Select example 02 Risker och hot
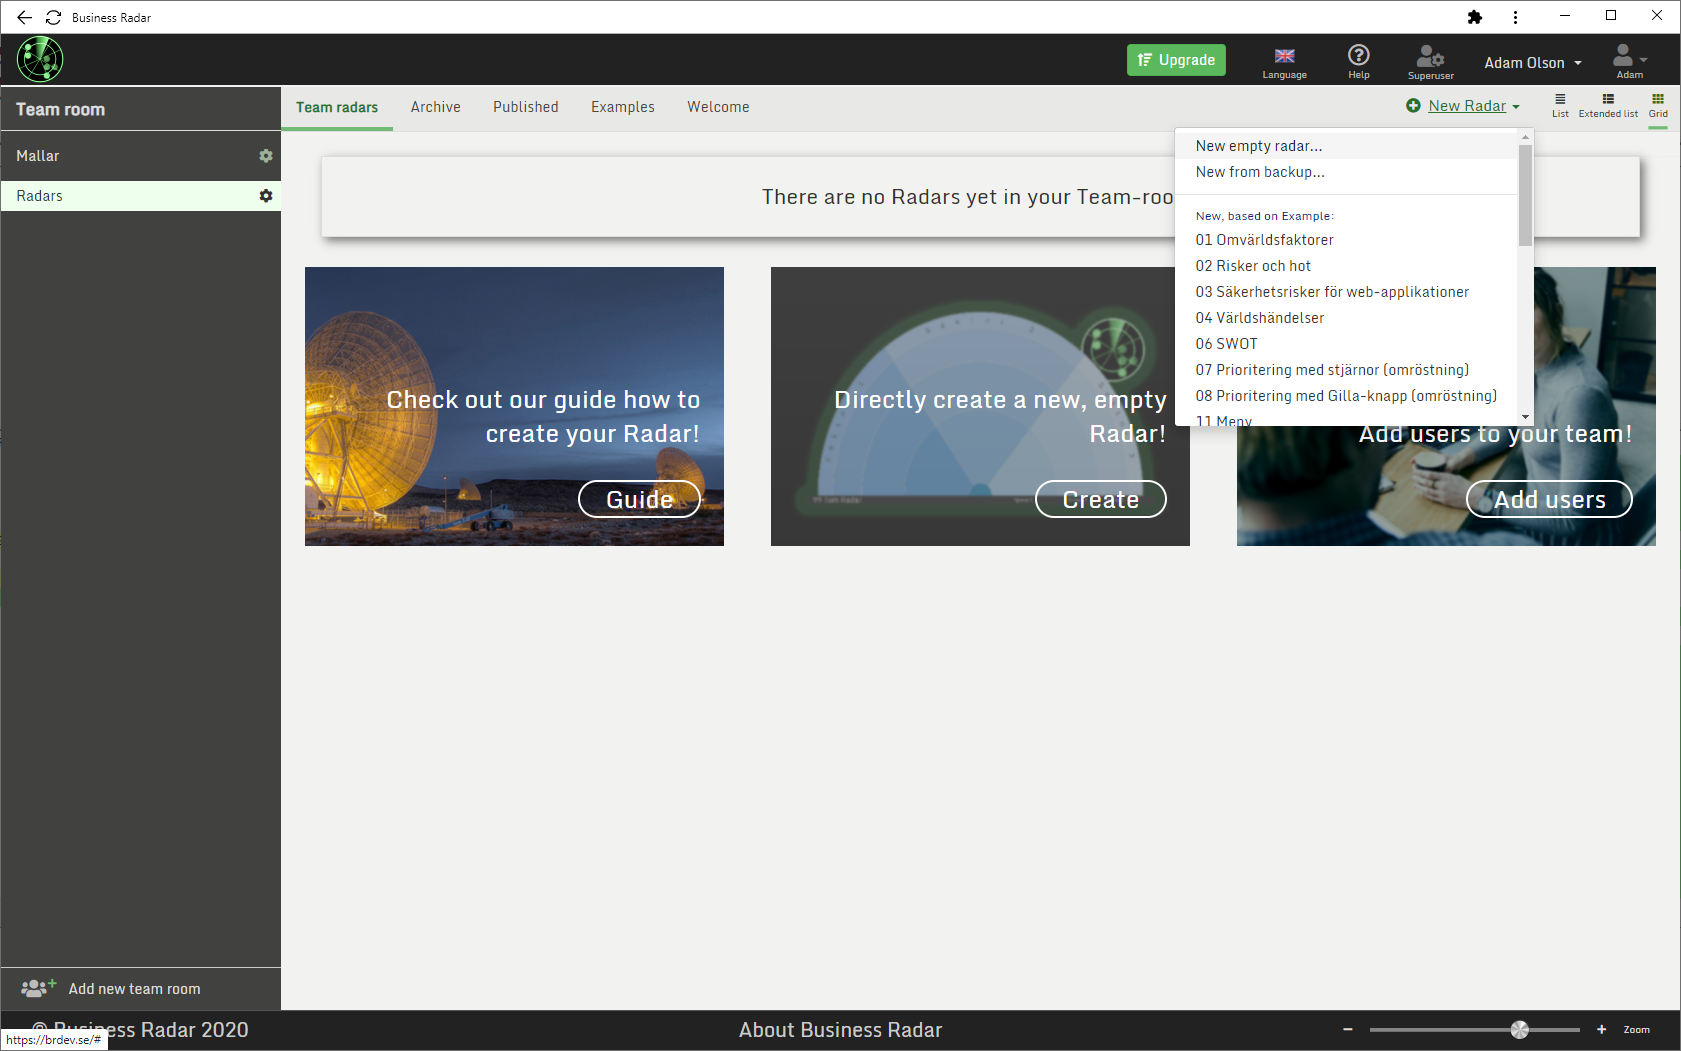 (1346, 266)
